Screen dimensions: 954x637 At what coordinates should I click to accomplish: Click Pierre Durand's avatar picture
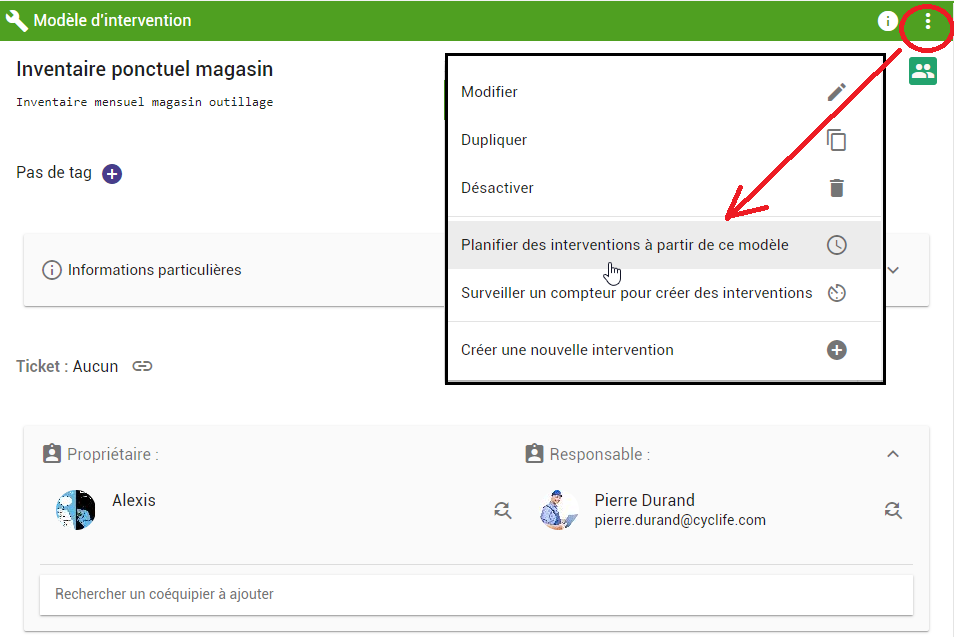pos(559,510)
